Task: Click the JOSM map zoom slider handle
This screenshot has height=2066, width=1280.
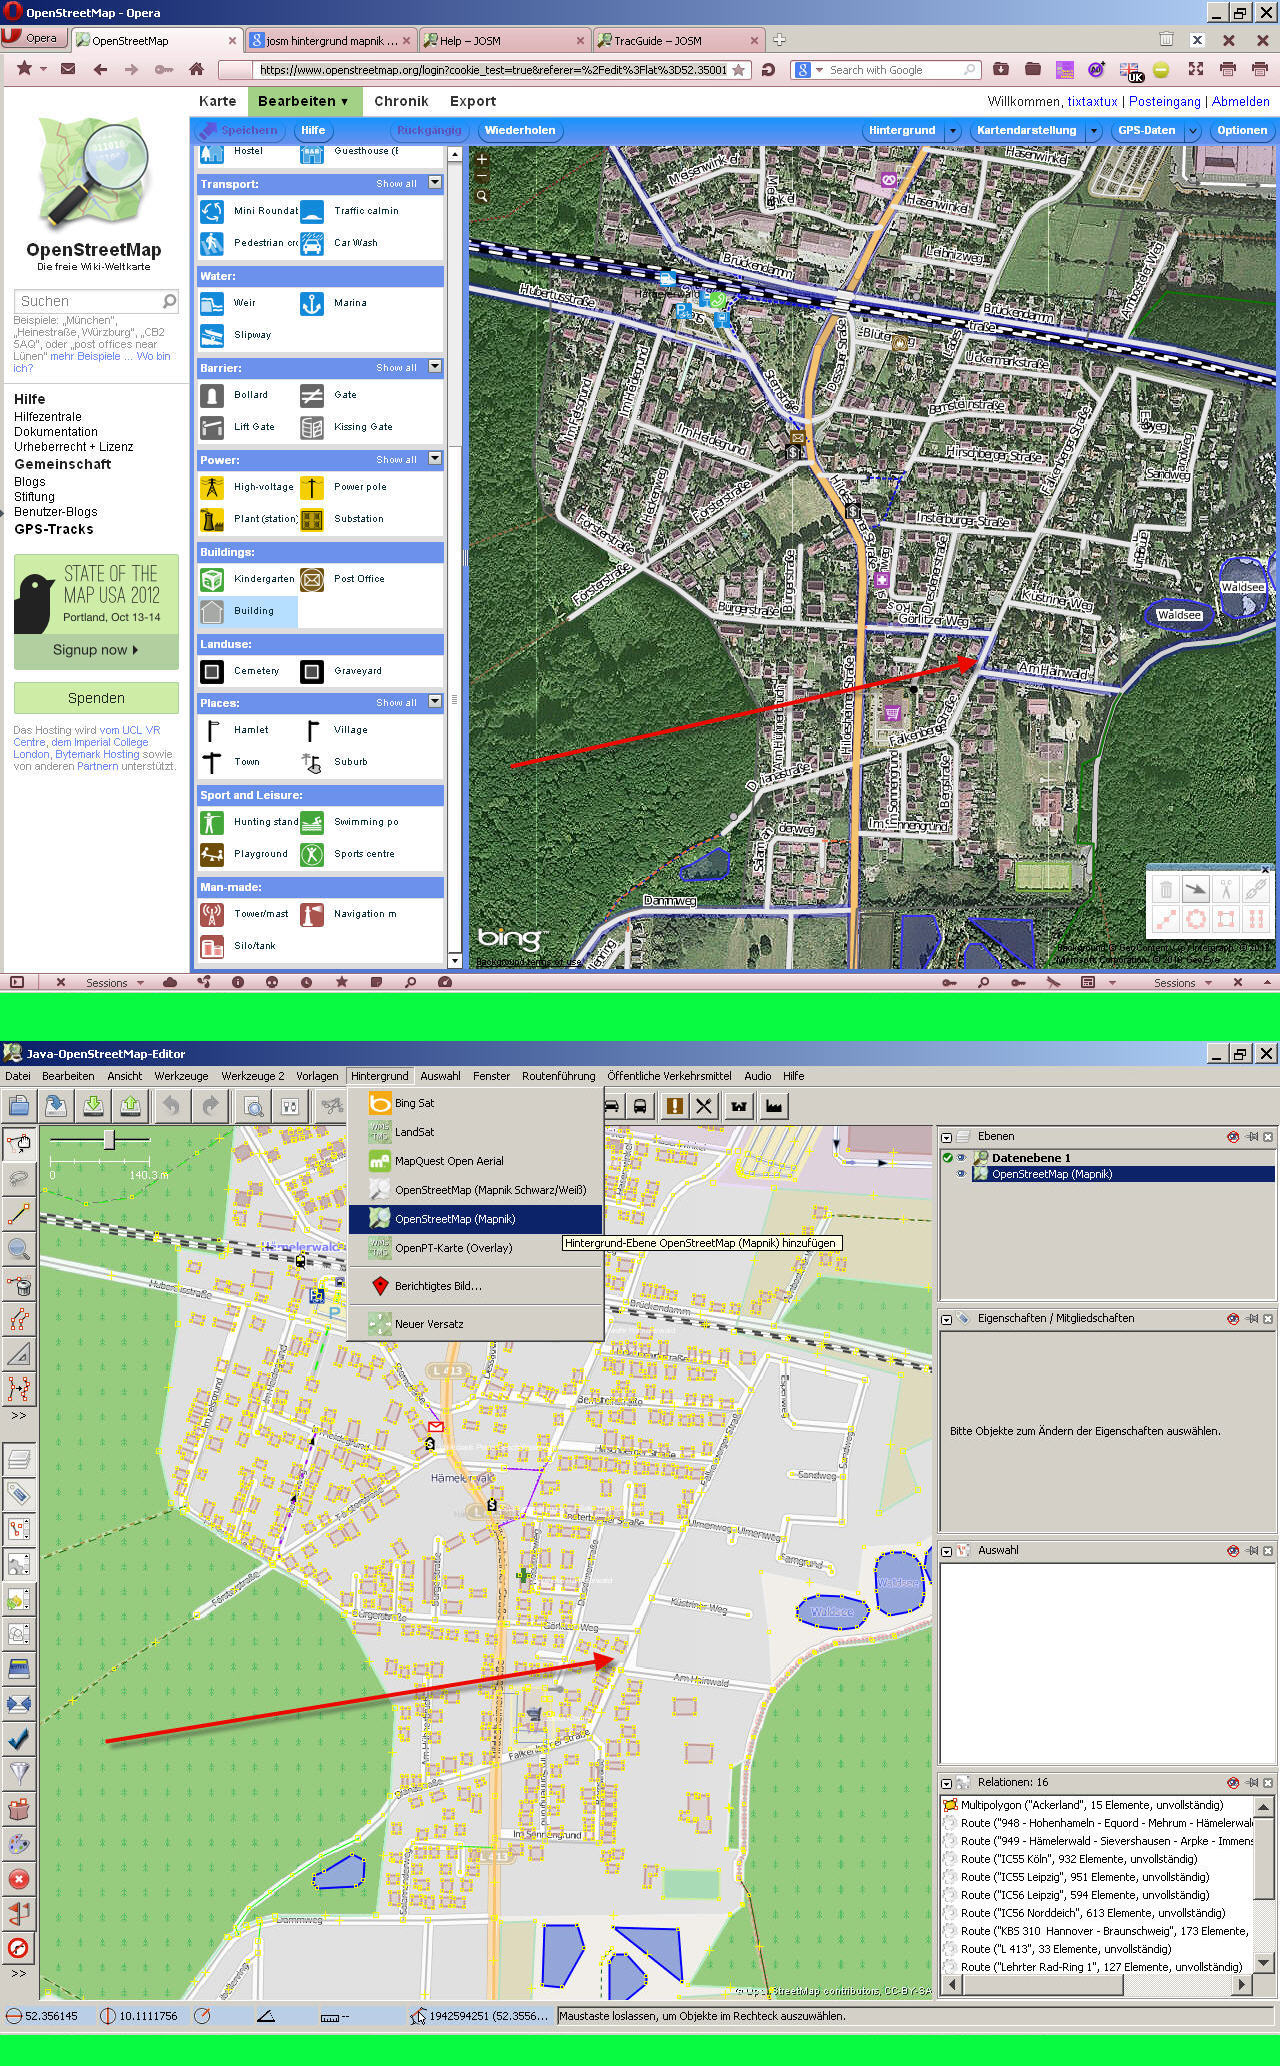Action: point(109,1141)
